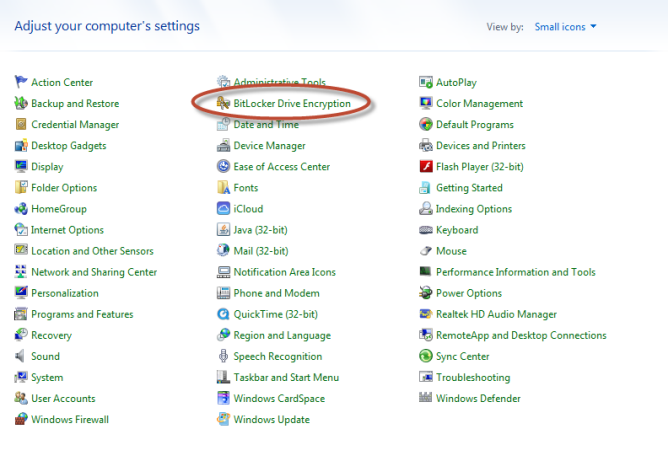
Task: Click the Internet Options icon
Action: click(x=20, y=229)
